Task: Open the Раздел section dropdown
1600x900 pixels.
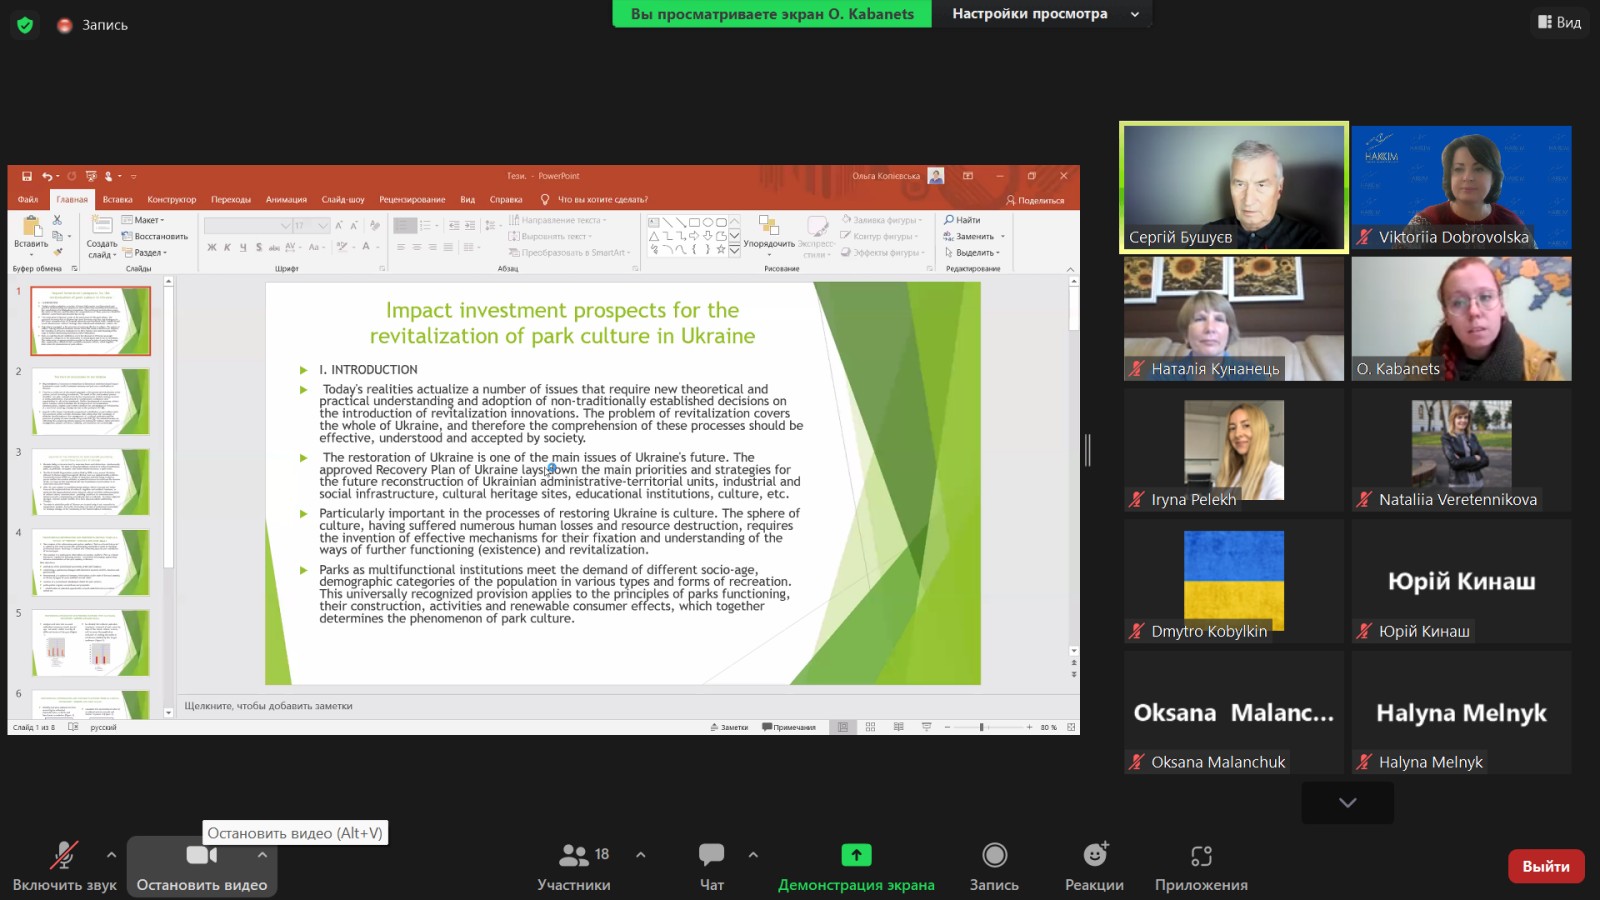Action: pyautogui.click(x=144, y=253)
